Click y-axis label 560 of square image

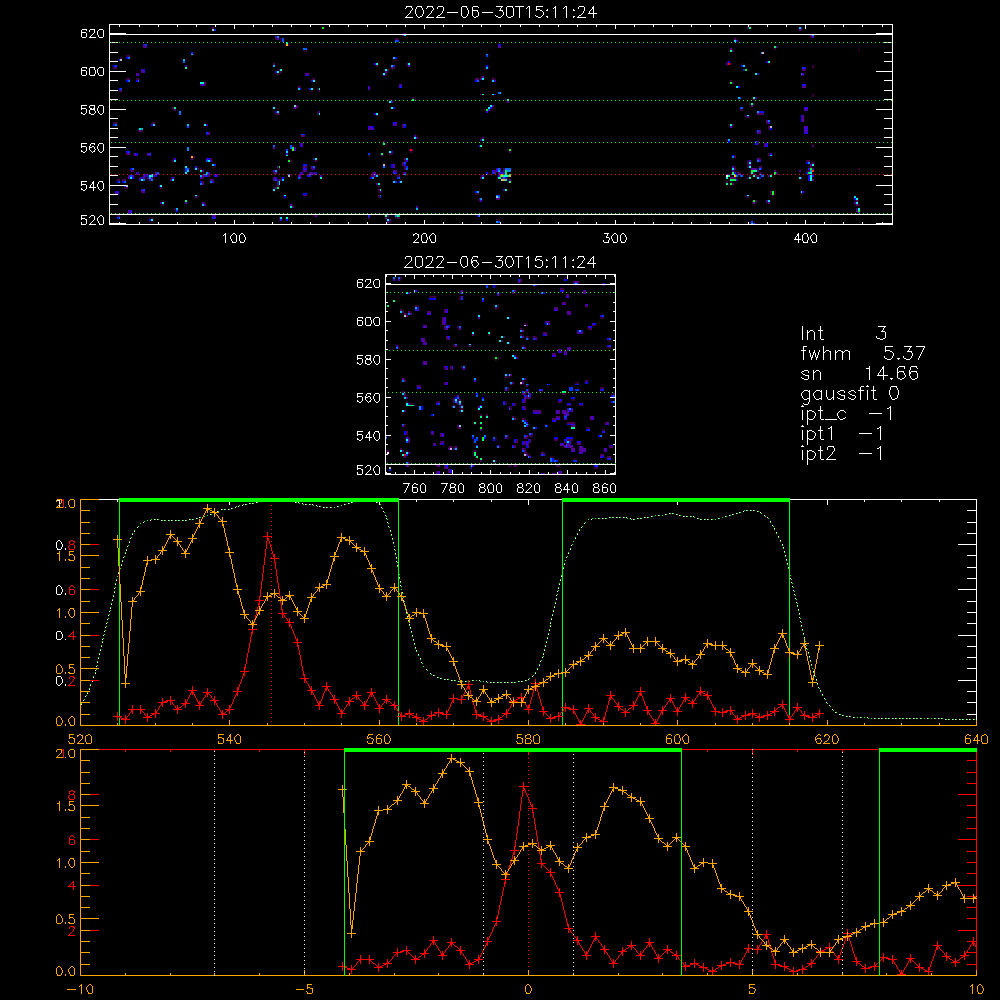[368, 398]
